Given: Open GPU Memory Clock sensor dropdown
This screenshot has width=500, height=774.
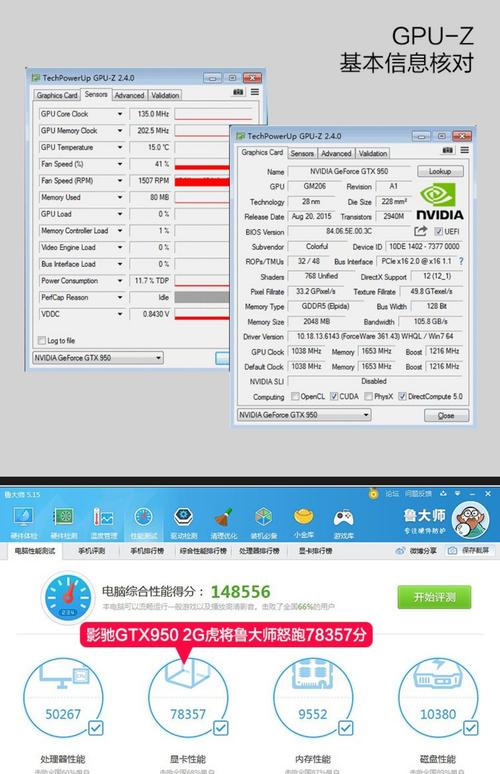Looking at the screenshot, I should point(120,131).
